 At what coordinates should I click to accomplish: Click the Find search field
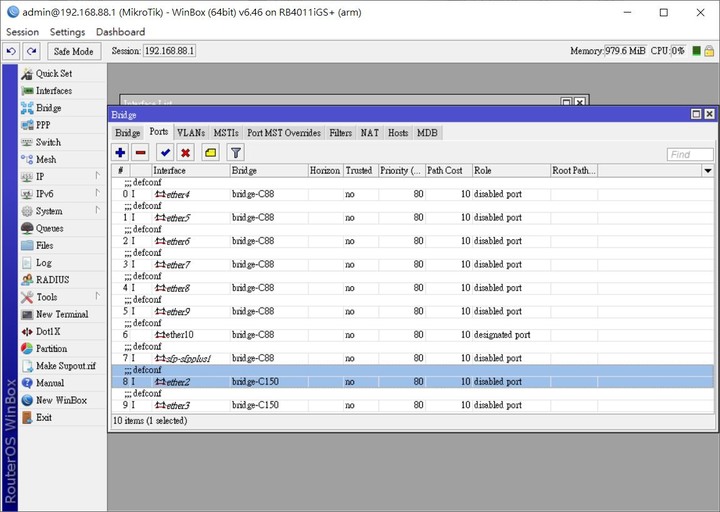click(x=690, y=154)
